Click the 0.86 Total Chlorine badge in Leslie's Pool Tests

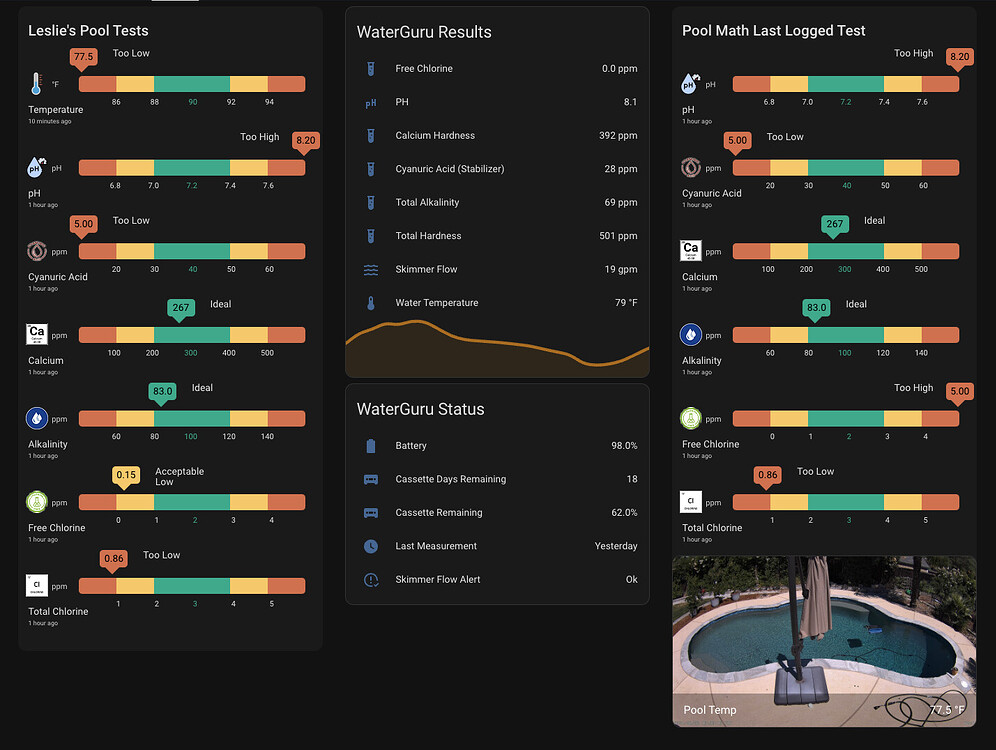click(114, 559)
